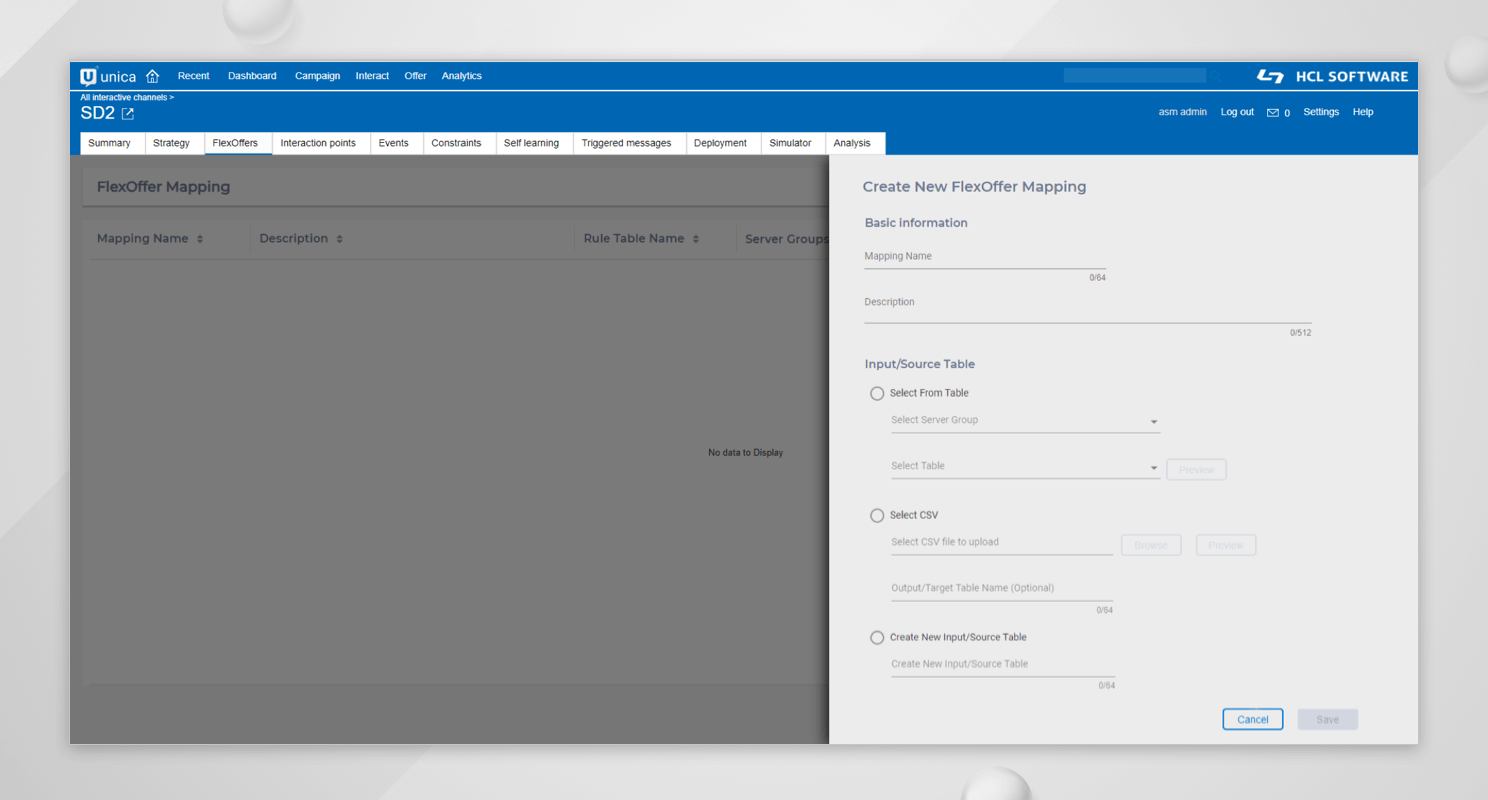Sort the Mapping Name column

click(x=199, y=238)
